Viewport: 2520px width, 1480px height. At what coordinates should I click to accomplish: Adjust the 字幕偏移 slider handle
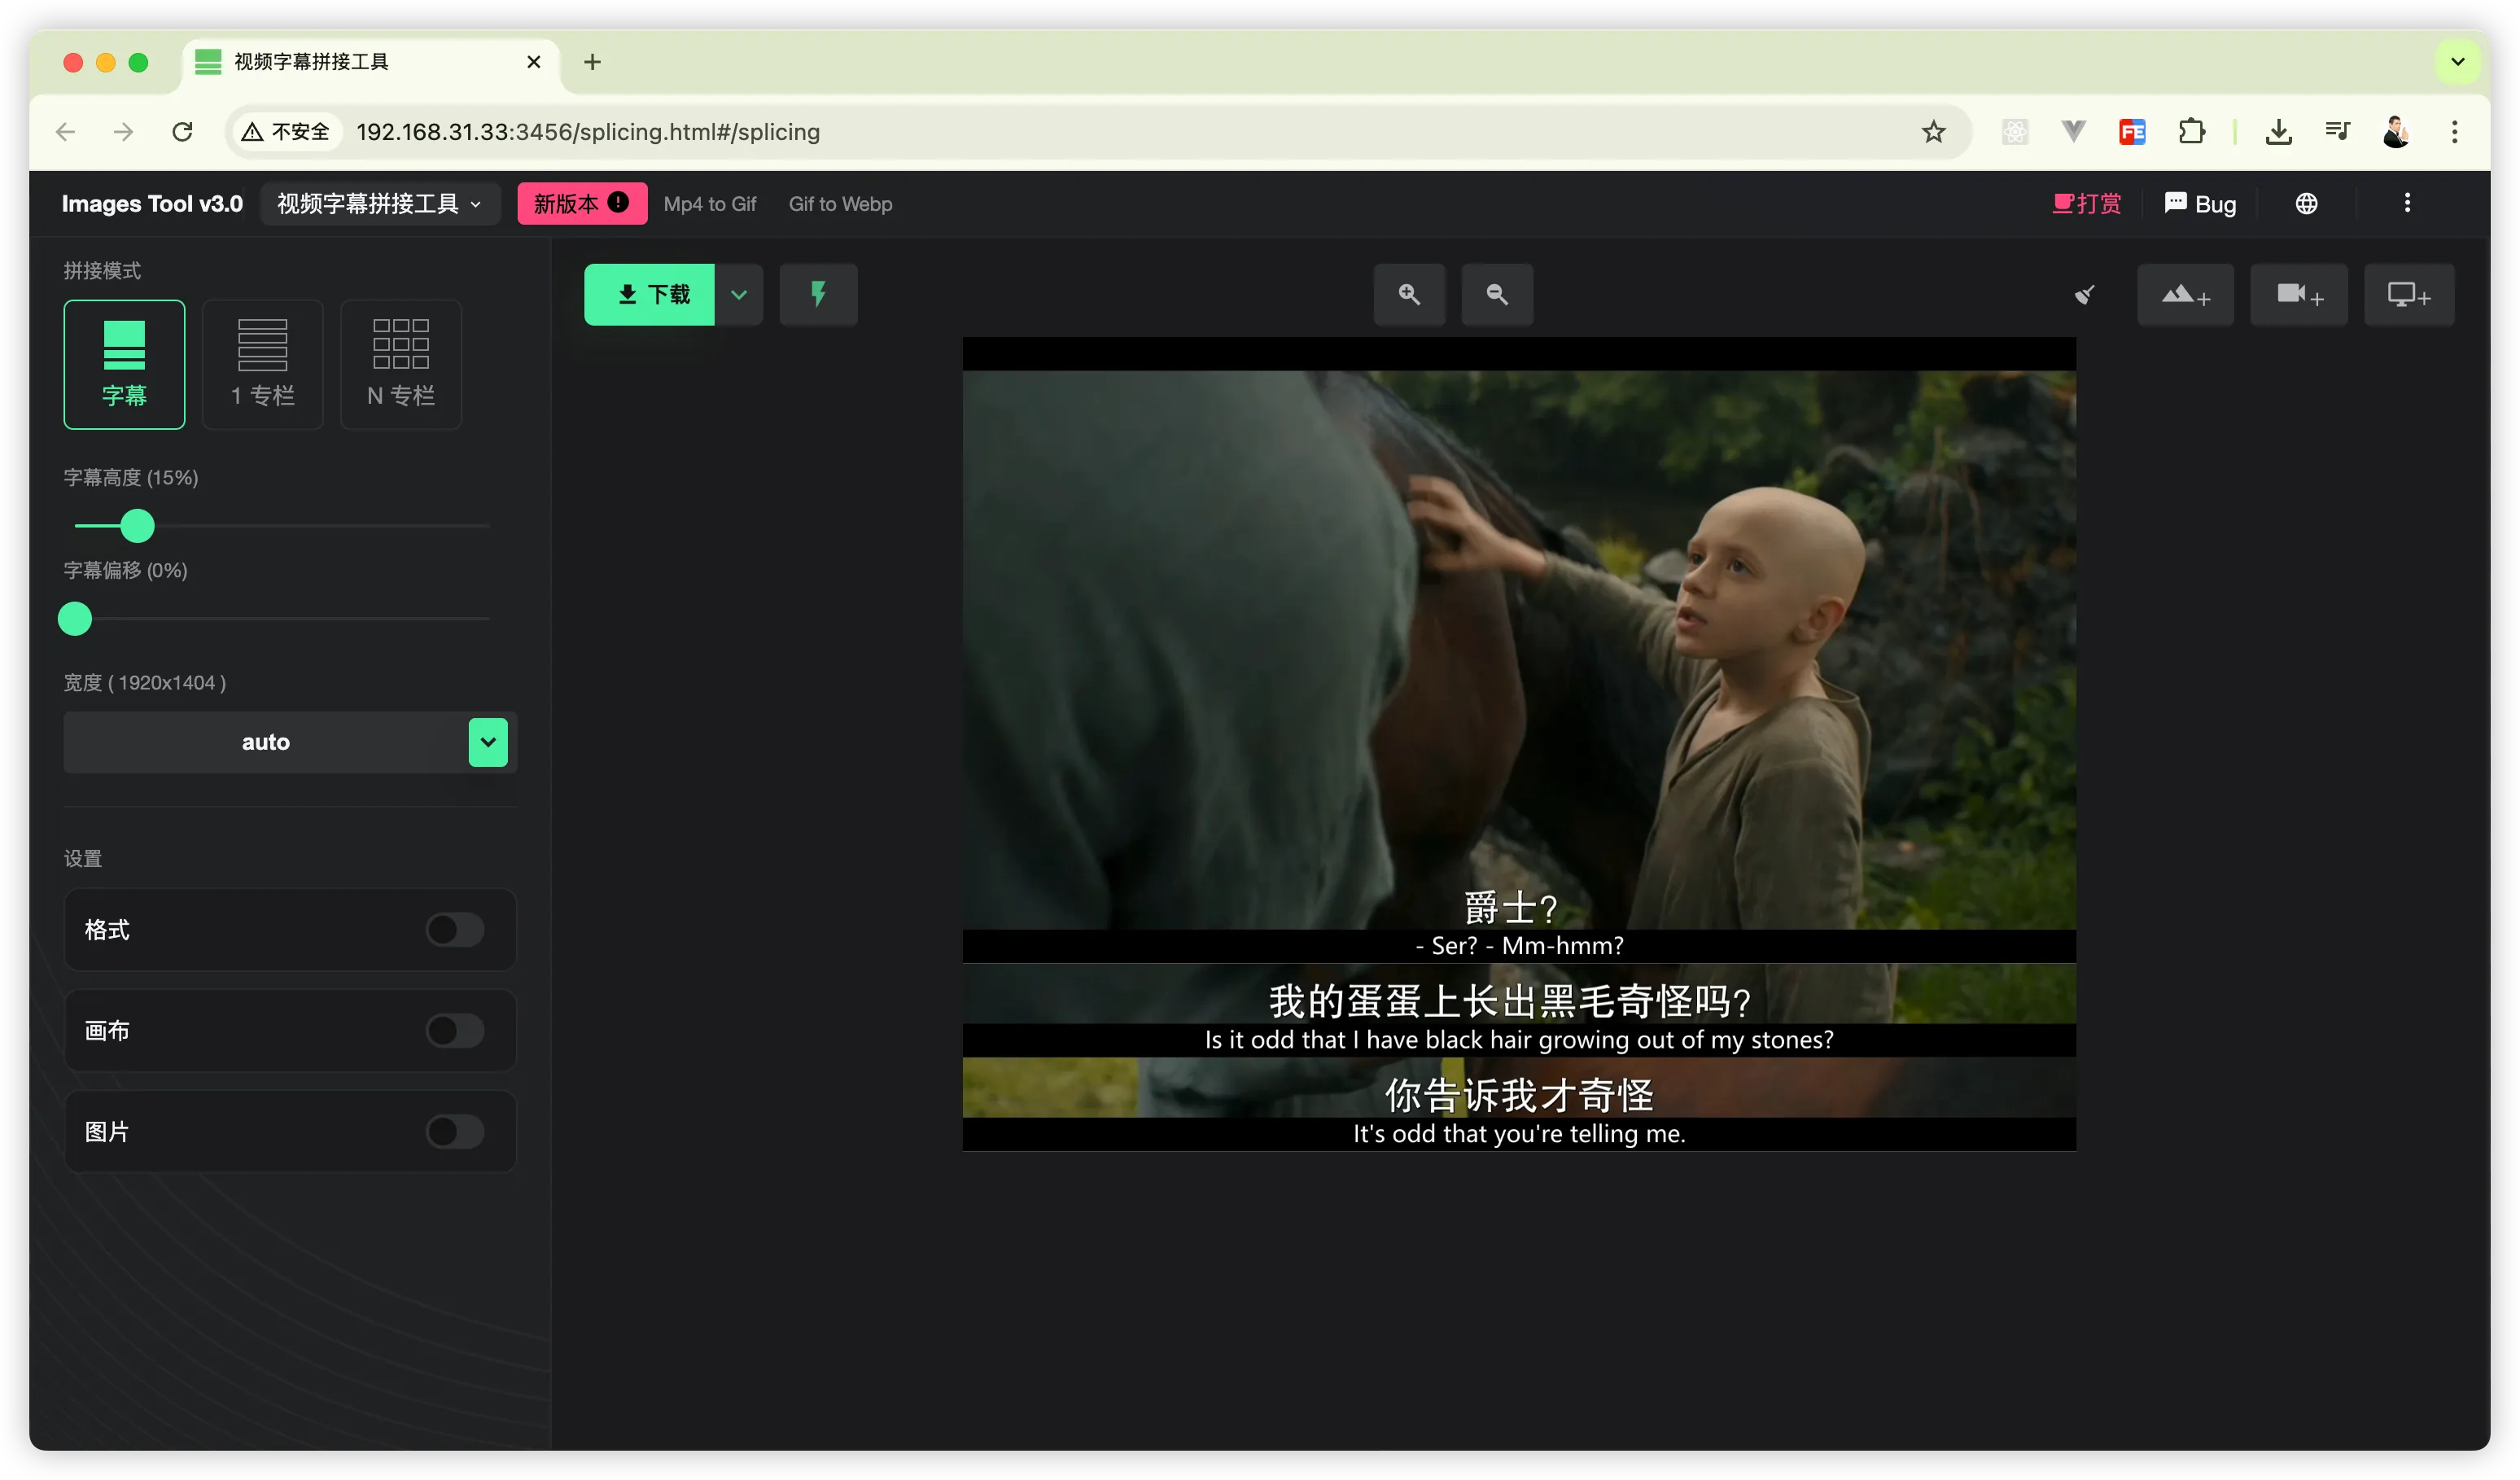point(75,619)
